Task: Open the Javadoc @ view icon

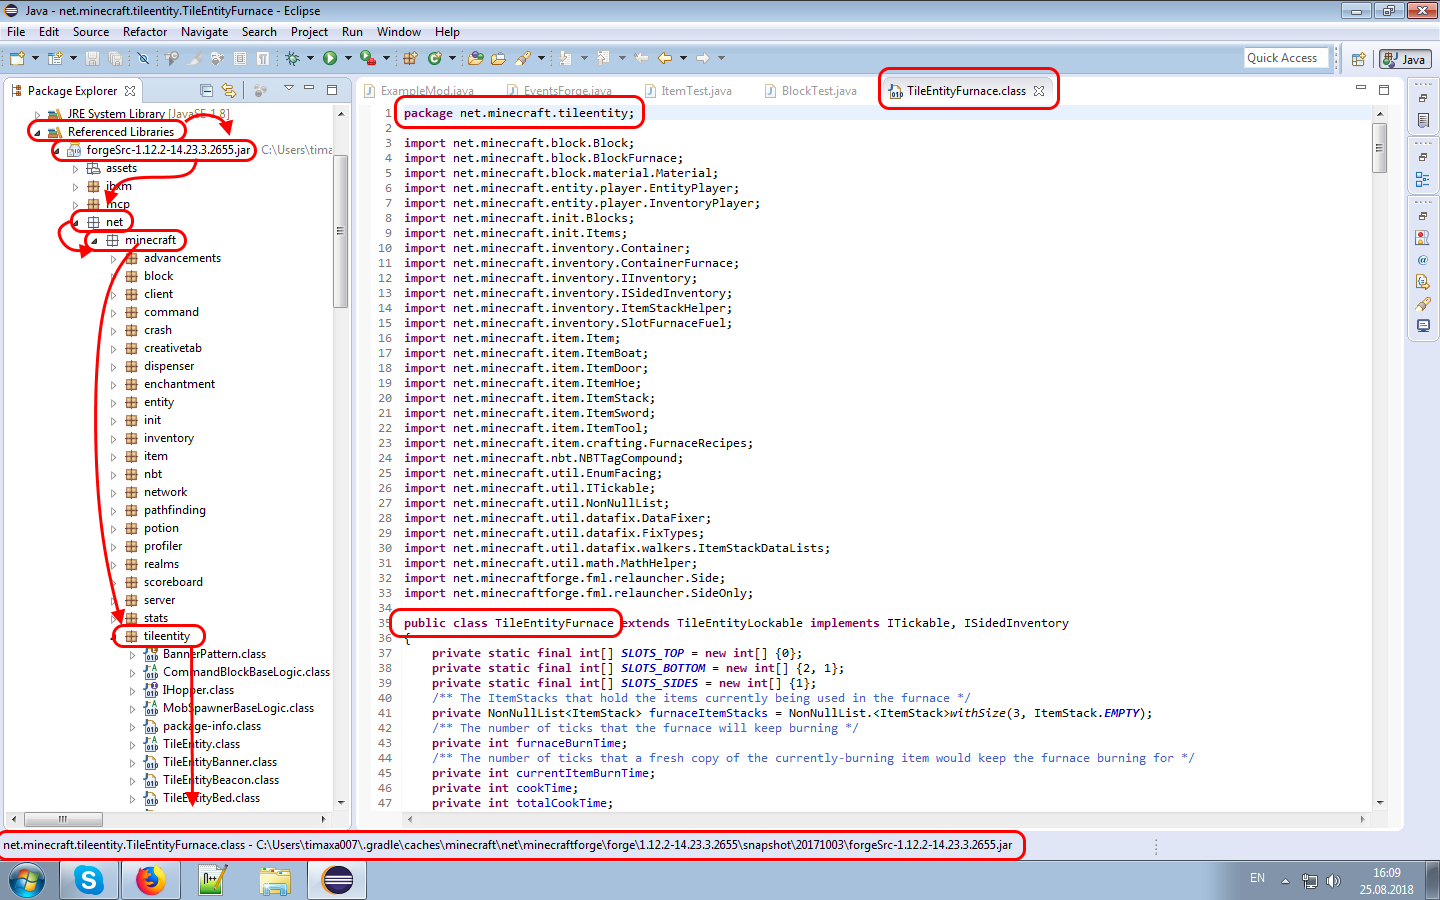Action: [x=1422, y=260]
